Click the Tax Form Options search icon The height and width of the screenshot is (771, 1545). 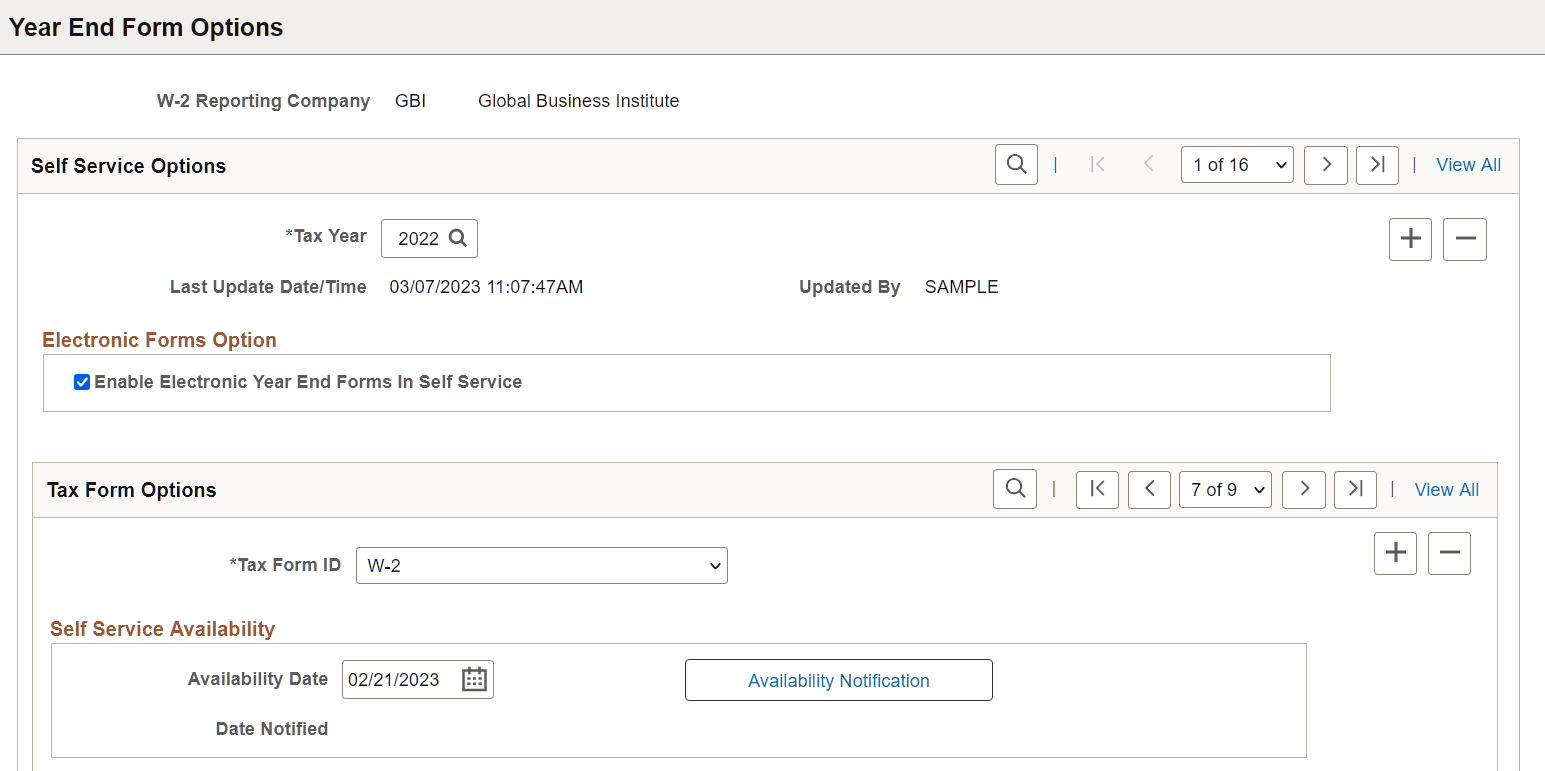coord(1015,489)
